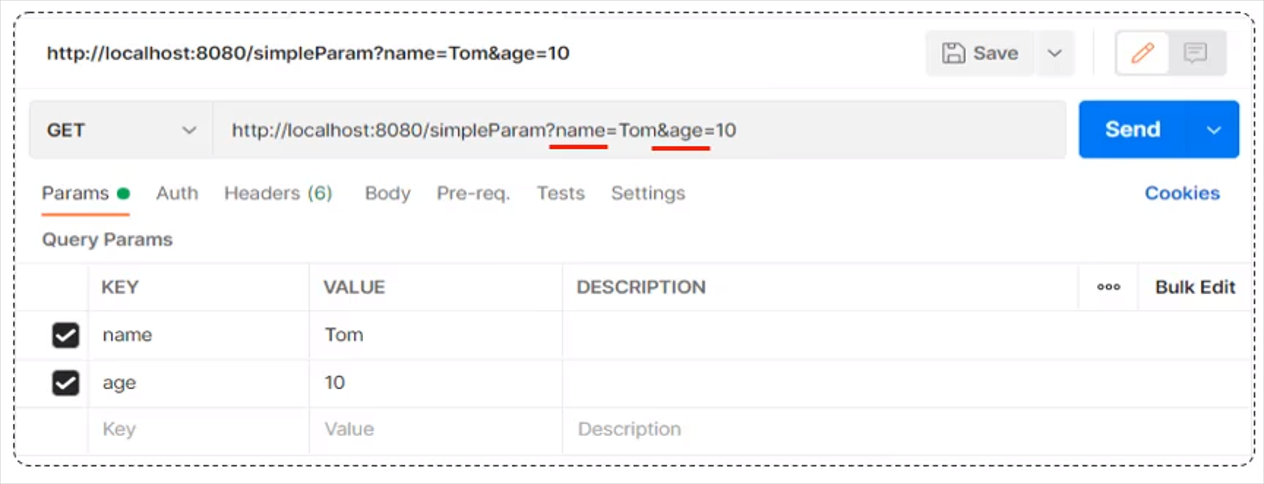This screenshot has height=484, width=1264.
Task: Open the Headers (6) tab
Action: [278, 193]
